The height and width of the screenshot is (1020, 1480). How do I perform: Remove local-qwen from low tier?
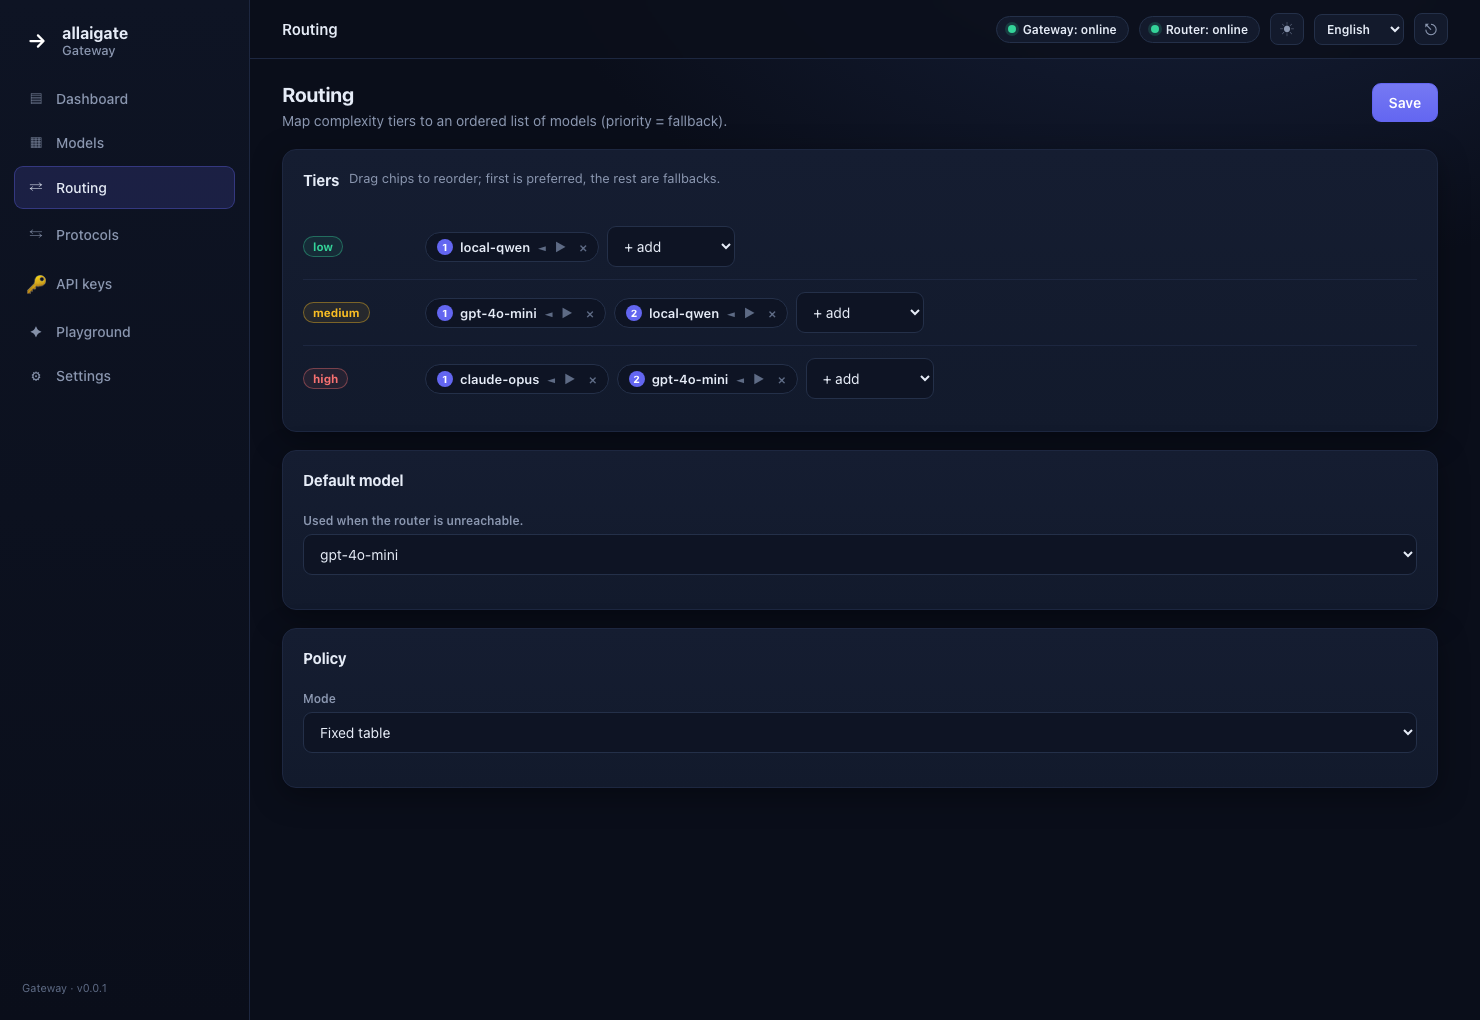[583, 248]
